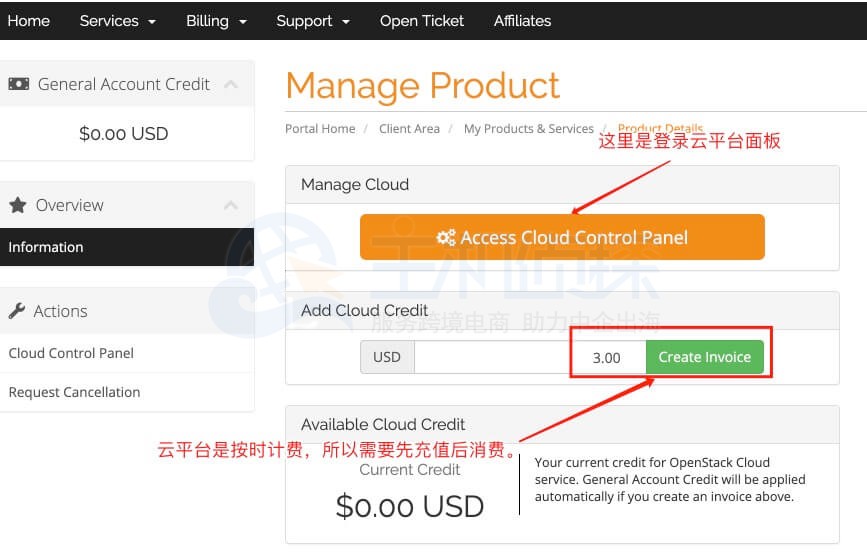Select the Information item in the Overview sidebar
Viewport: 867px width, 557px height.
(x=46, y=247)
